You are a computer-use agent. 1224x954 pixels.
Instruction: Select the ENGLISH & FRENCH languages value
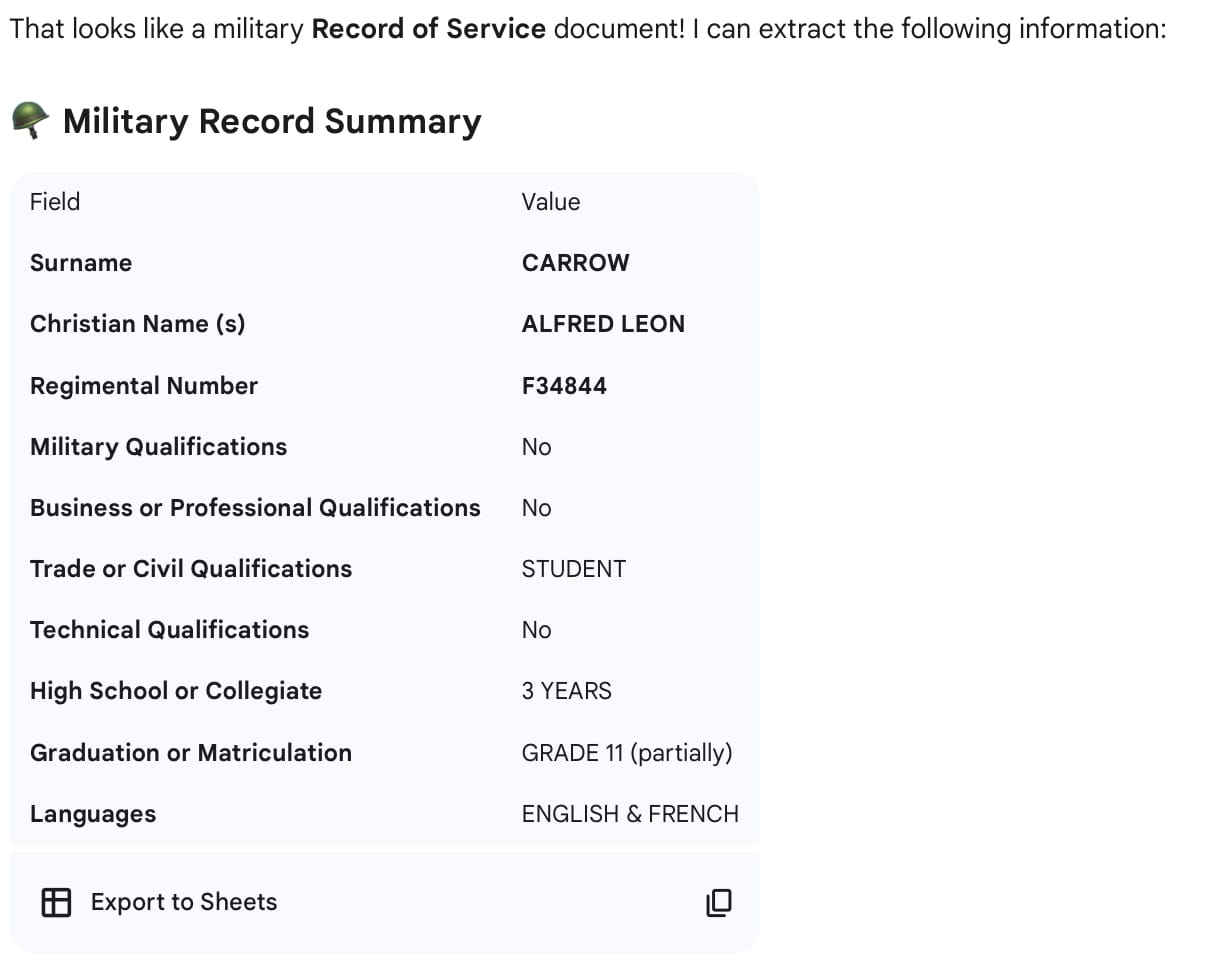click(630, 814)
